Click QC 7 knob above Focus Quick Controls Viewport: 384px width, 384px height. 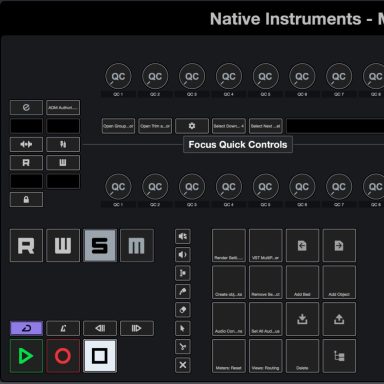(x=339, y=76)
